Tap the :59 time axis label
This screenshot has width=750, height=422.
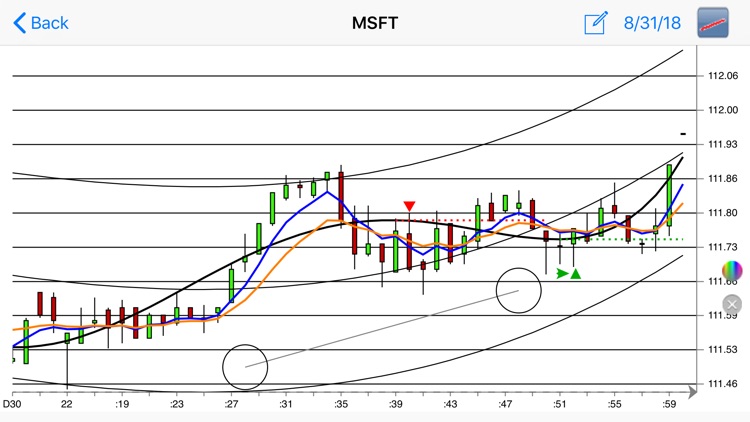coord(669,404)
